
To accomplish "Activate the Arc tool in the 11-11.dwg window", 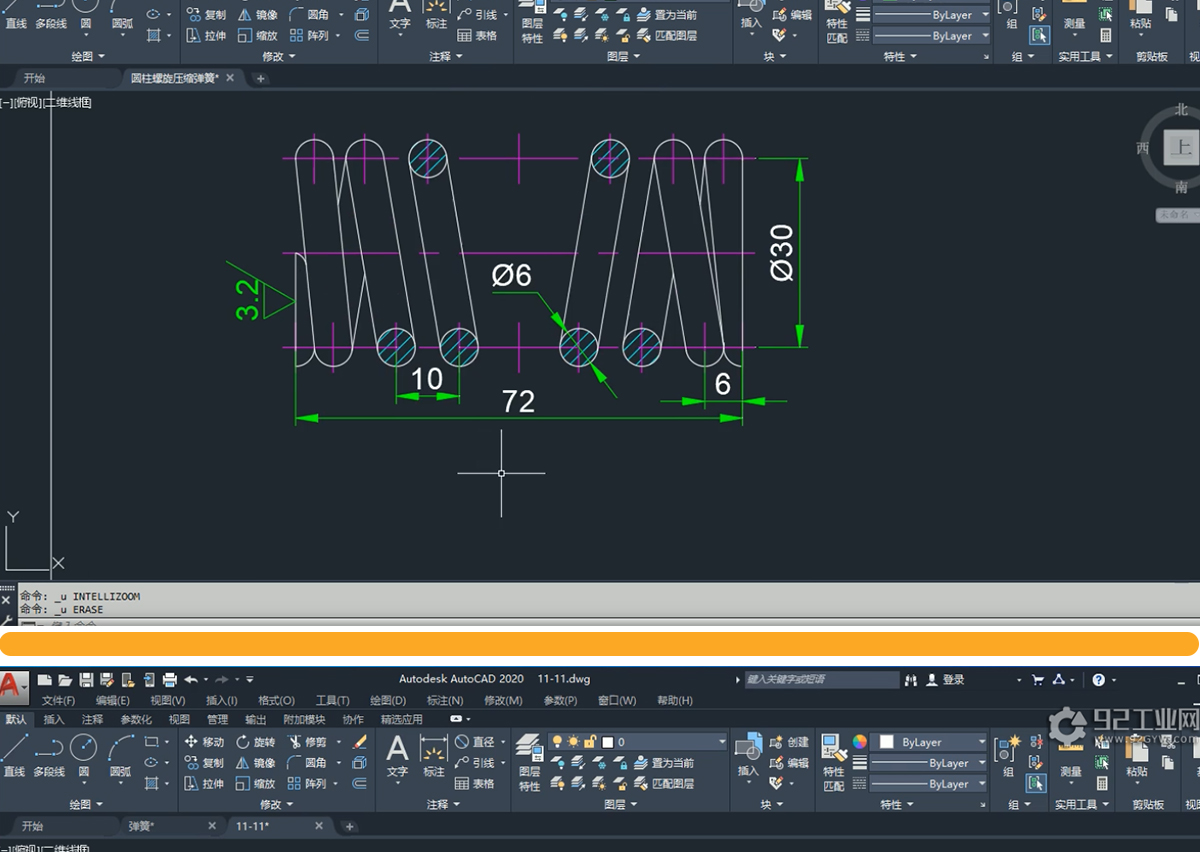I will pos(121,753).
